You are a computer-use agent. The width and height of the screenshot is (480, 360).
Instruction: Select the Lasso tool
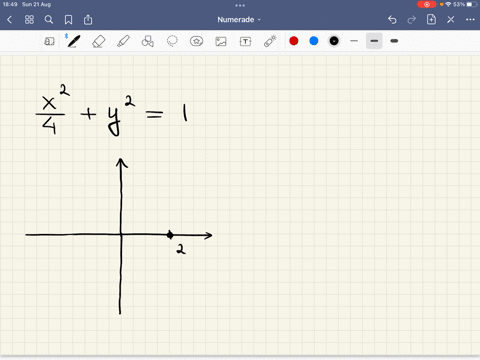click(172, 41)
